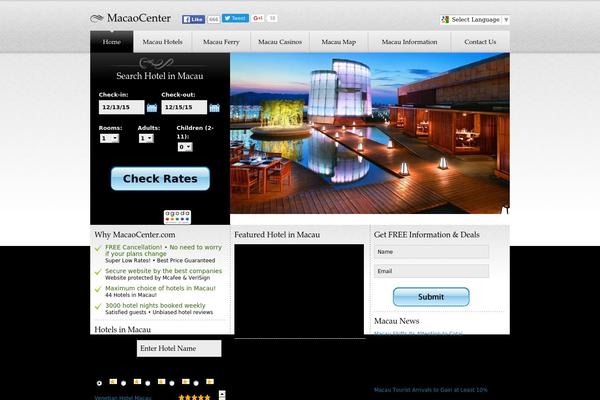Click the hotel terrace hero image
600x400 pixels.
pos(370,133)
